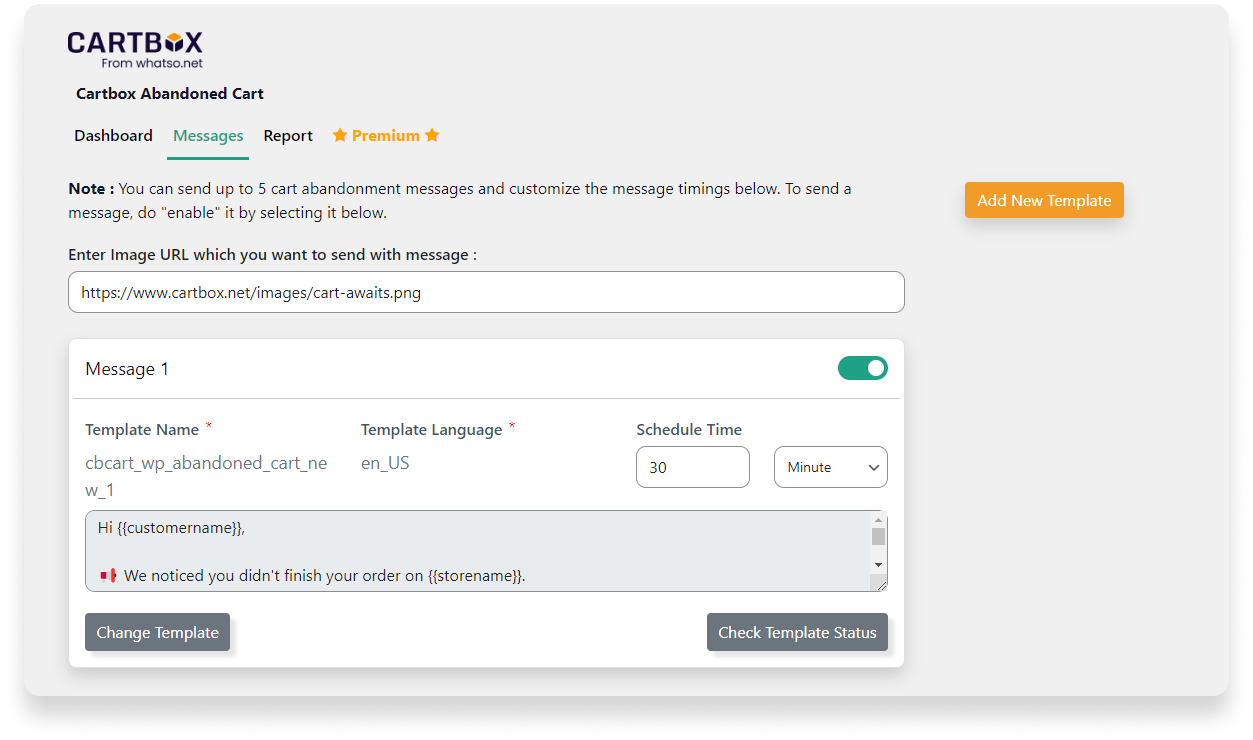Click the megaphone emoji in the message text

[109, 576]
